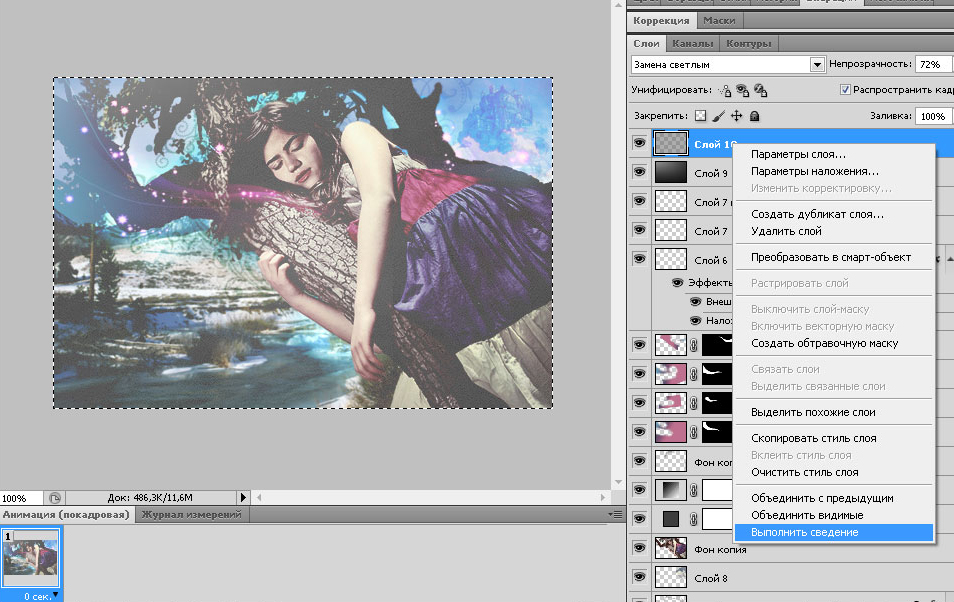
Task: Select Объединить с предыдущим menu item
Action: (x=822, y=498)
